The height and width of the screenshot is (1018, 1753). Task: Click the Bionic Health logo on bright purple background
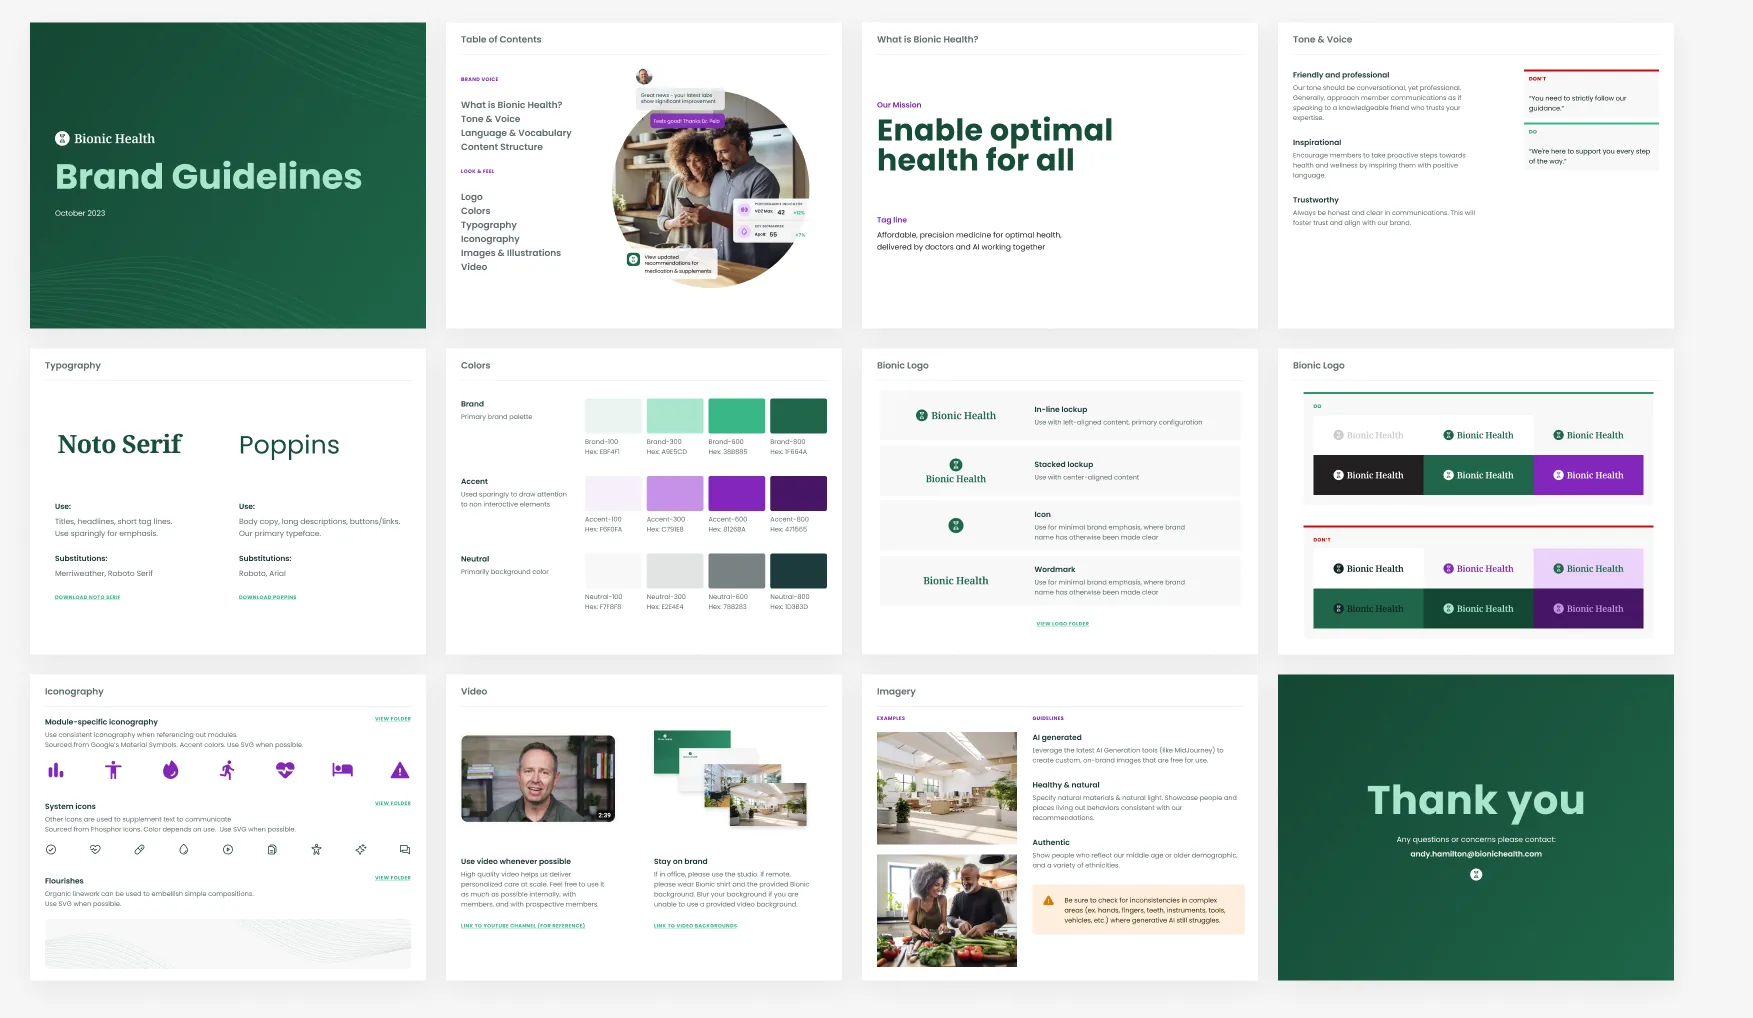tap(1588, 475)
